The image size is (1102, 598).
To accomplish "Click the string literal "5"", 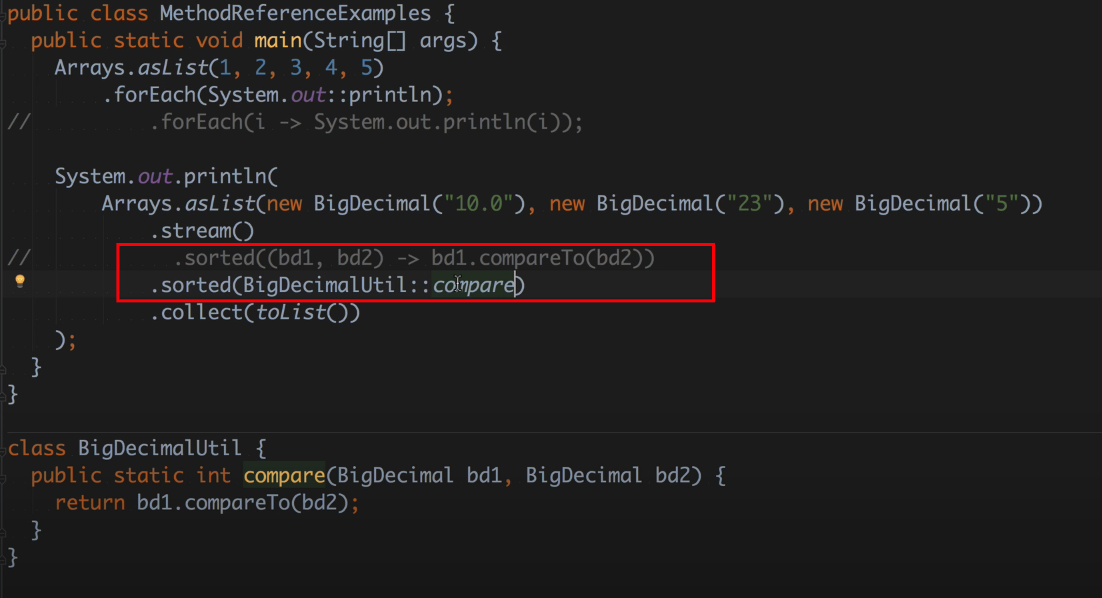I will (1002, 204).
